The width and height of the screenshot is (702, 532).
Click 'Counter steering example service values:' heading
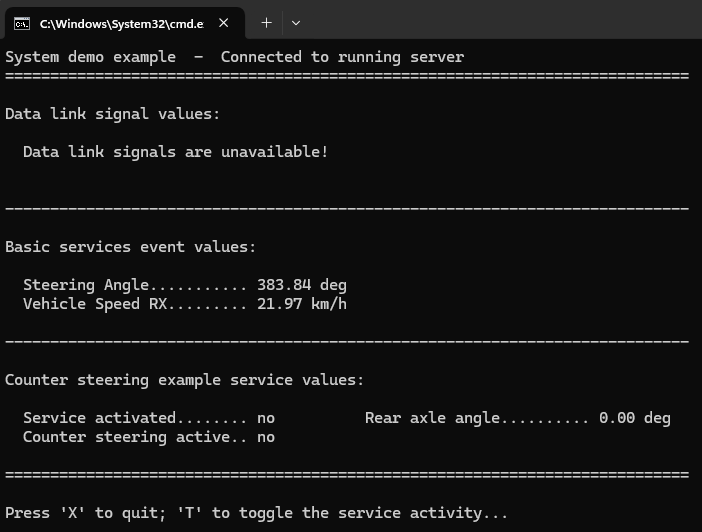184,380
